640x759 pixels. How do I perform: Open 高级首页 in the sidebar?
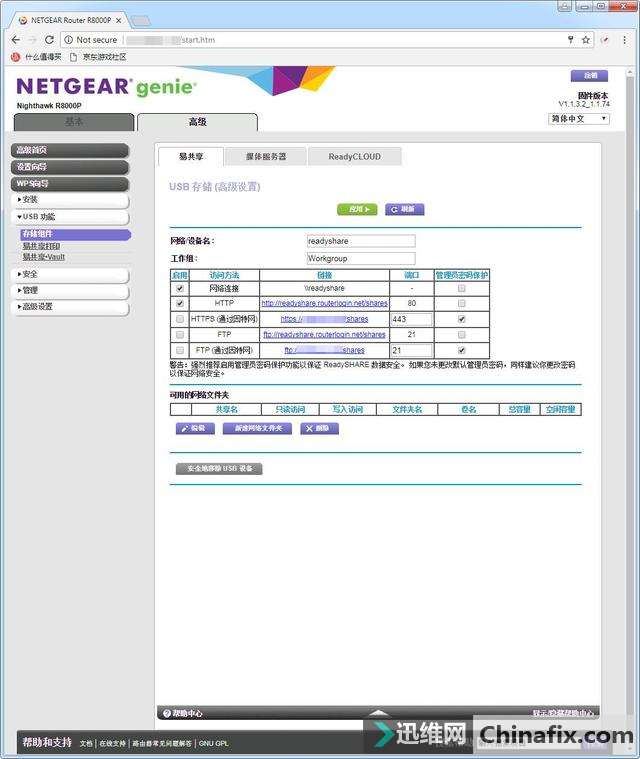(x=70, y=150)
